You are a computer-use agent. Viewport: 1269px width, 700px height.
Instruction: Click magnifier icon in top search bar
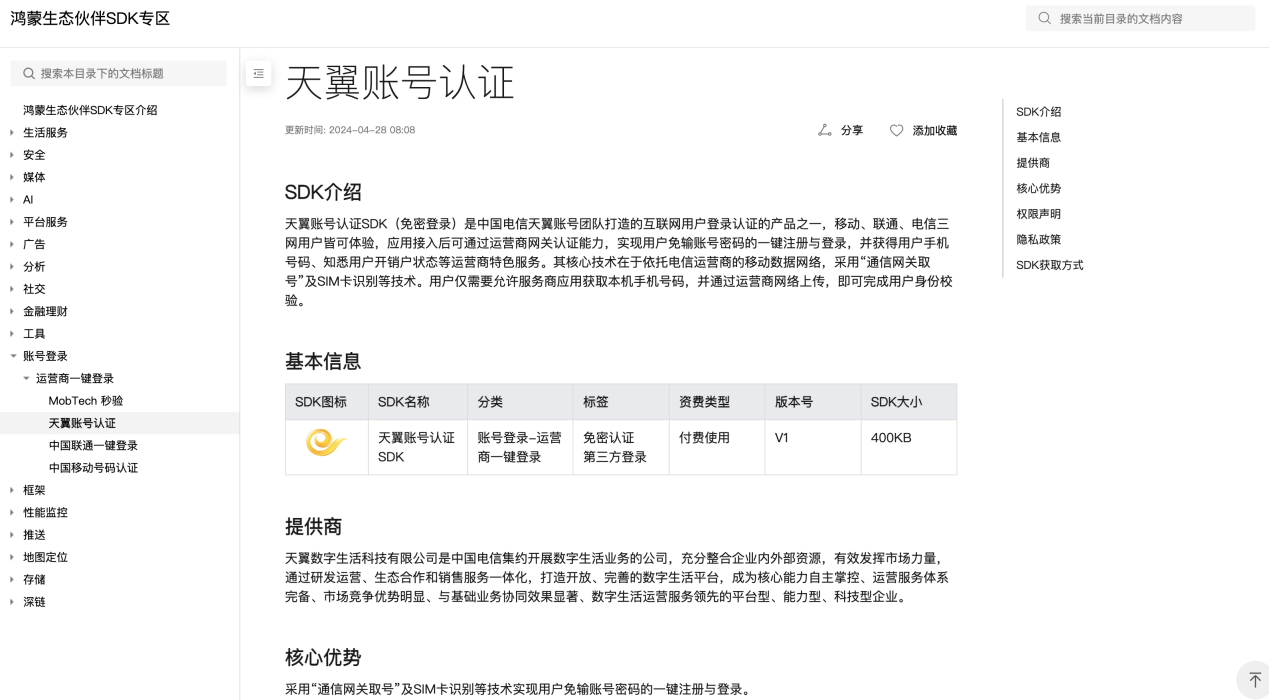(1045, 18)
